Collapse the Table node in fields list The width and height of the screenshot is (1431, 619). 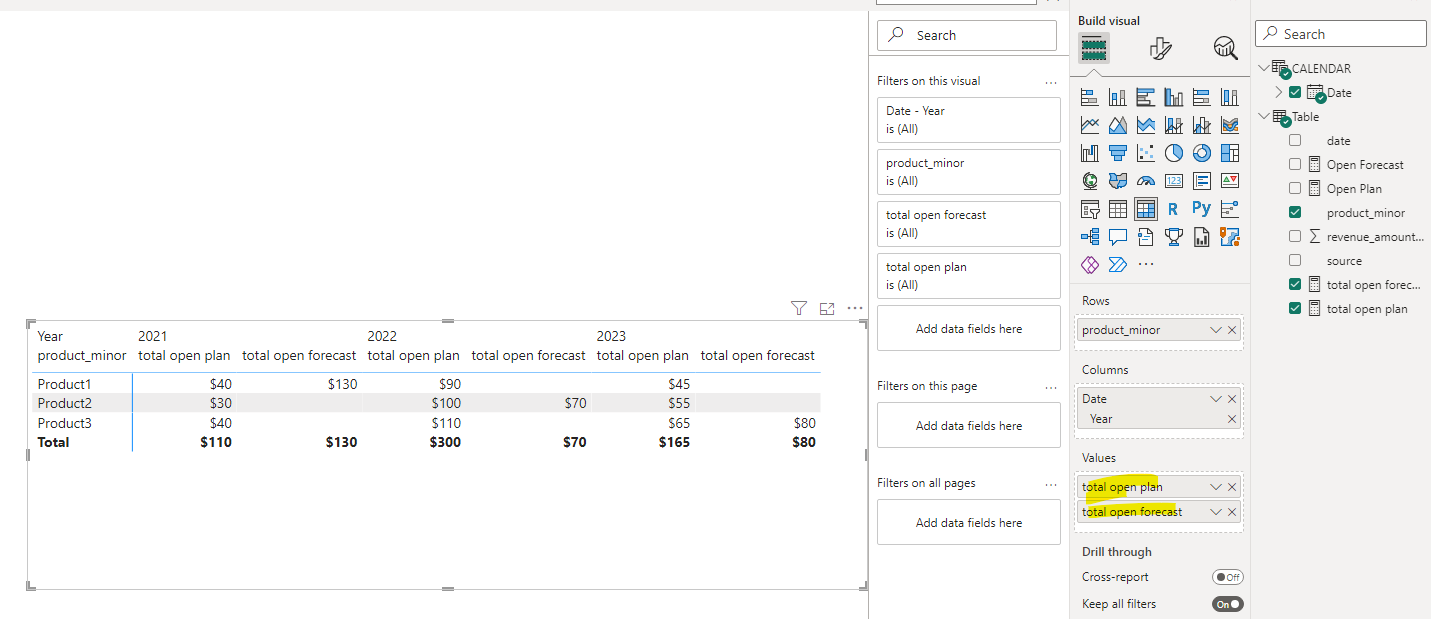coord(1264,116)
